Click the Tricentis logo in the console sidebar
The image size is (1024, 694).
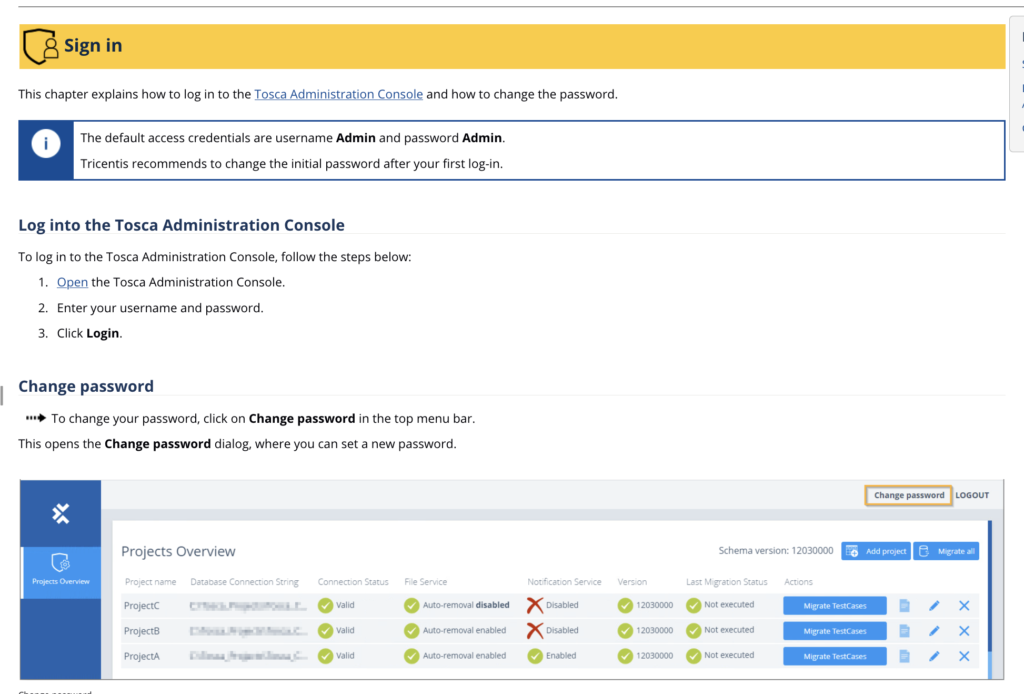[61, 514]
